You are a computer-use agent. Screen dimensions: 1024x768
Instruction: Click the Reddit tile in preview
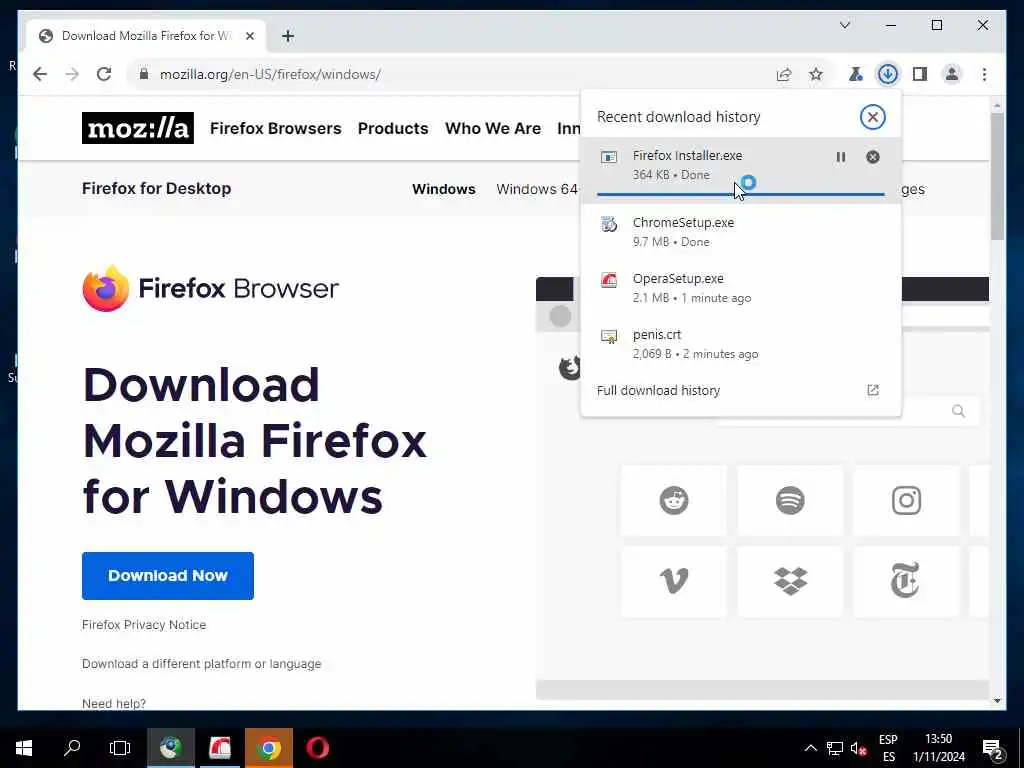click(673, 501)
